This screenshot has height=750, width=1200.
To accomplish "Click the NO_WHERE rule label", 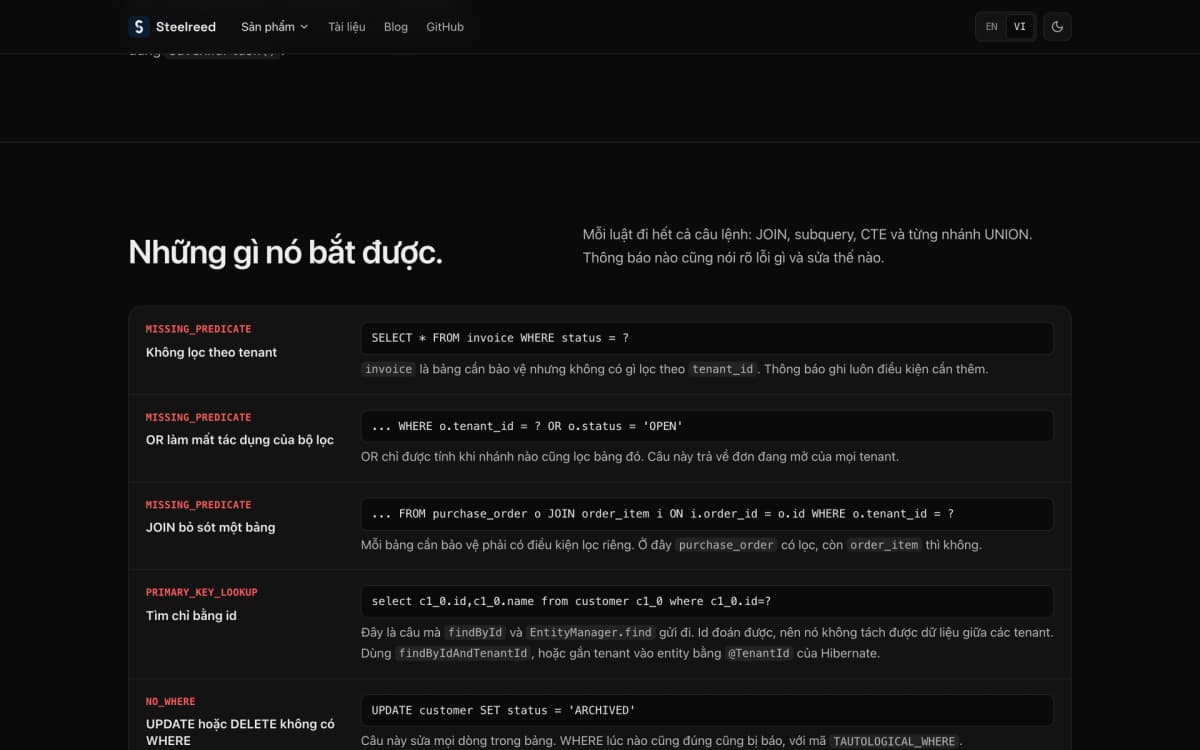I will (x=171, y=702).
